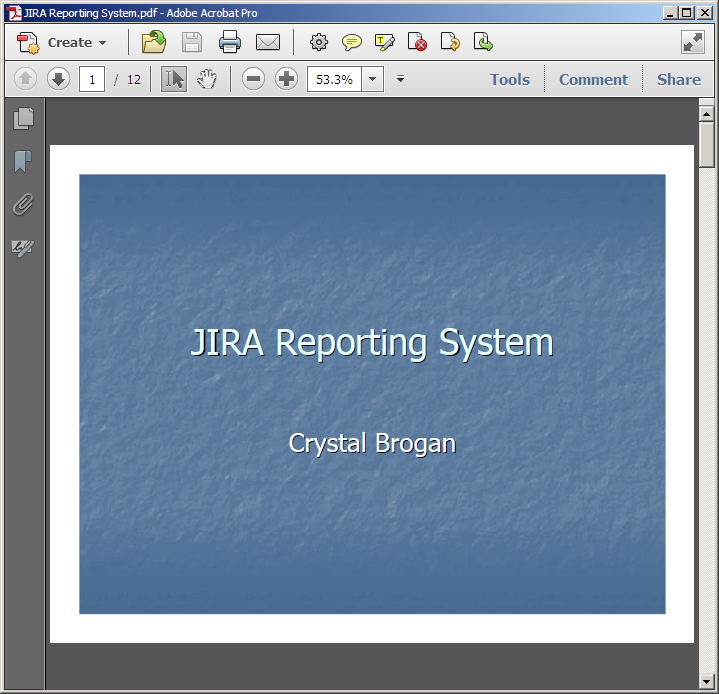Select the Hand pan tool
Viewport: 719px width, 694px height.
point(207,79)
